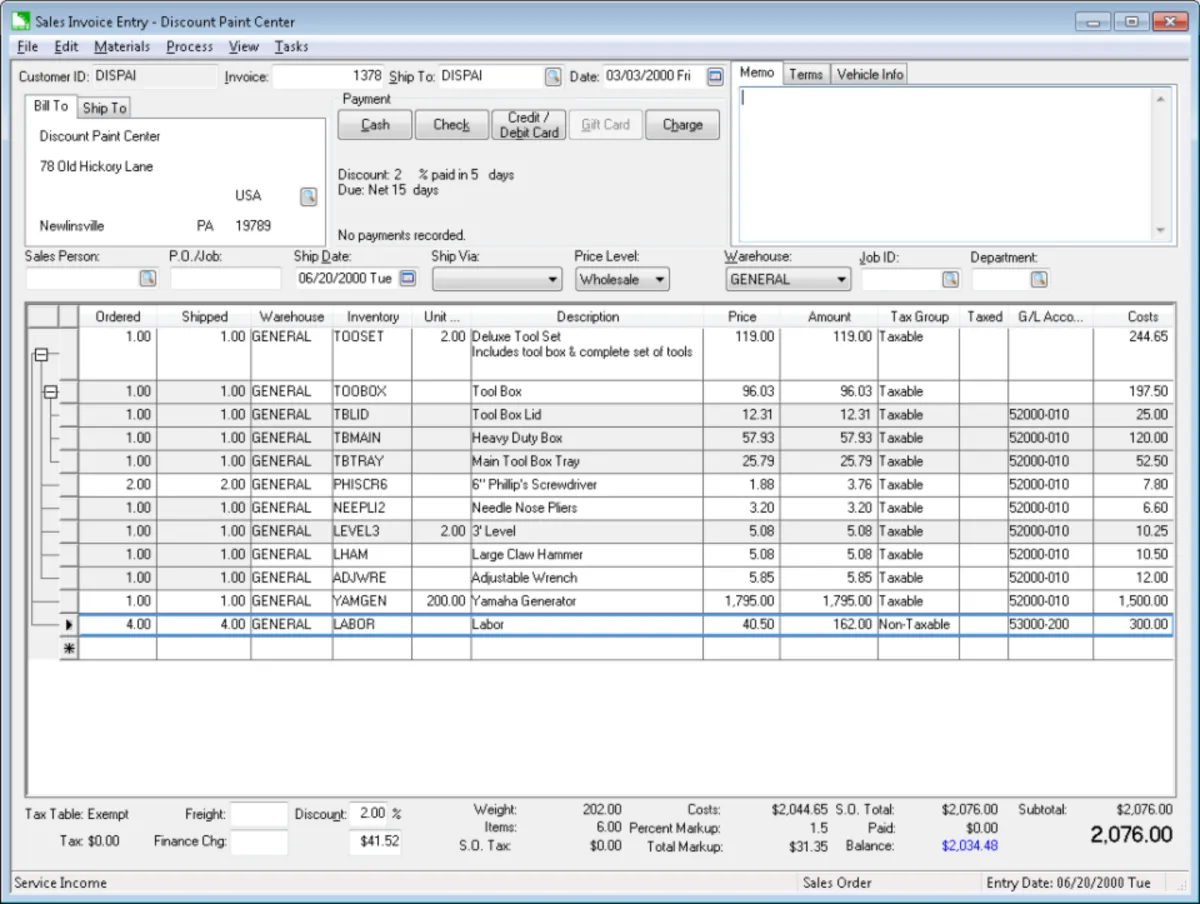Open the Ship Via dropdown

553,280
